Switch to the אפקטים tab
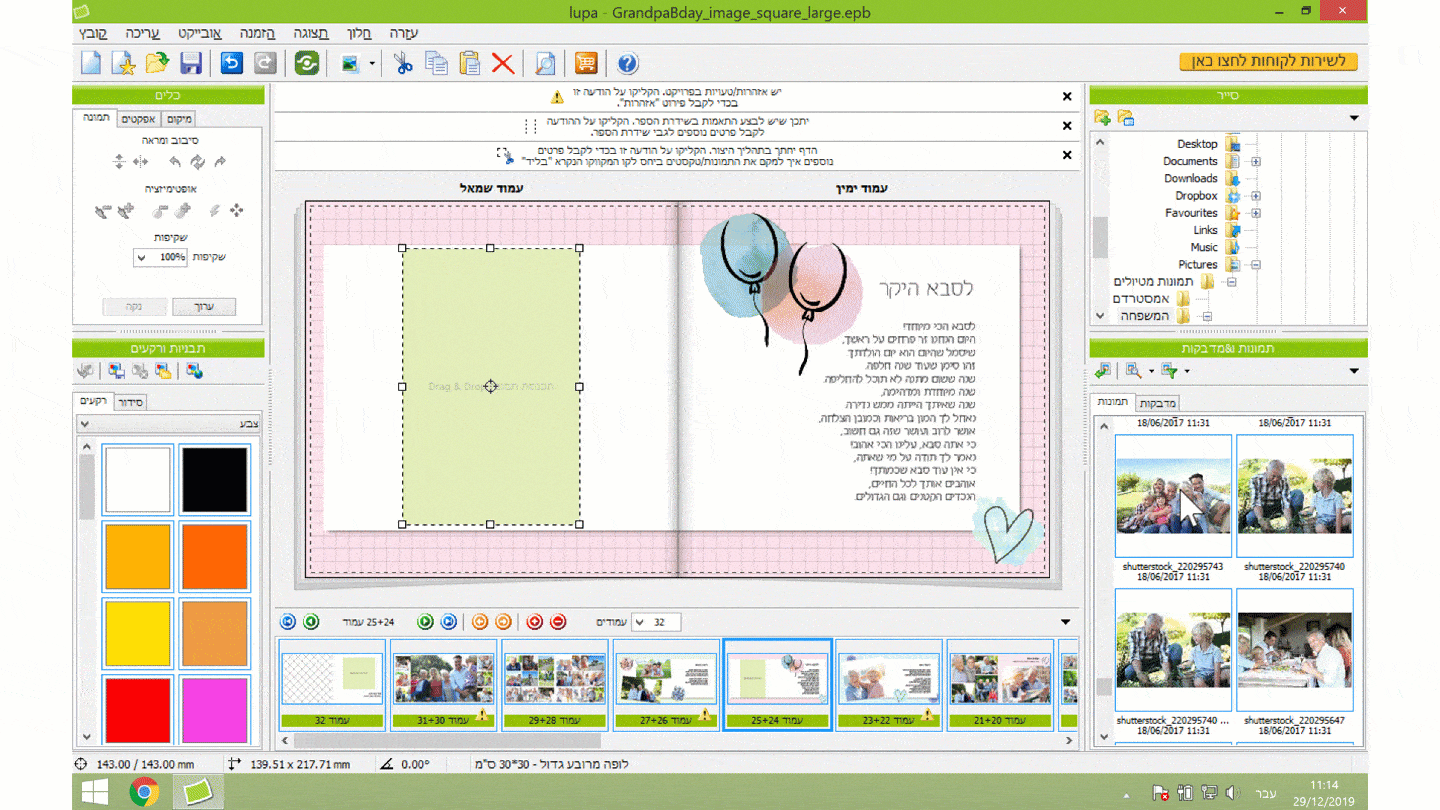 (138, 119)
